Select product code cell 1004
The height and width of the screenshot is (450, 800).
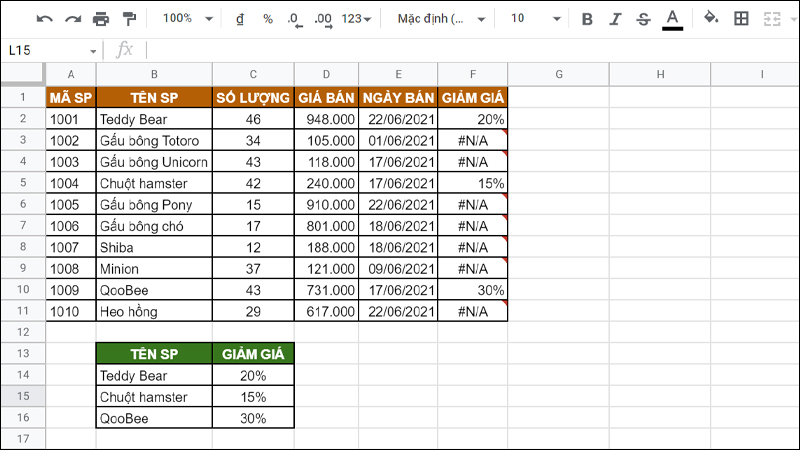71,183
